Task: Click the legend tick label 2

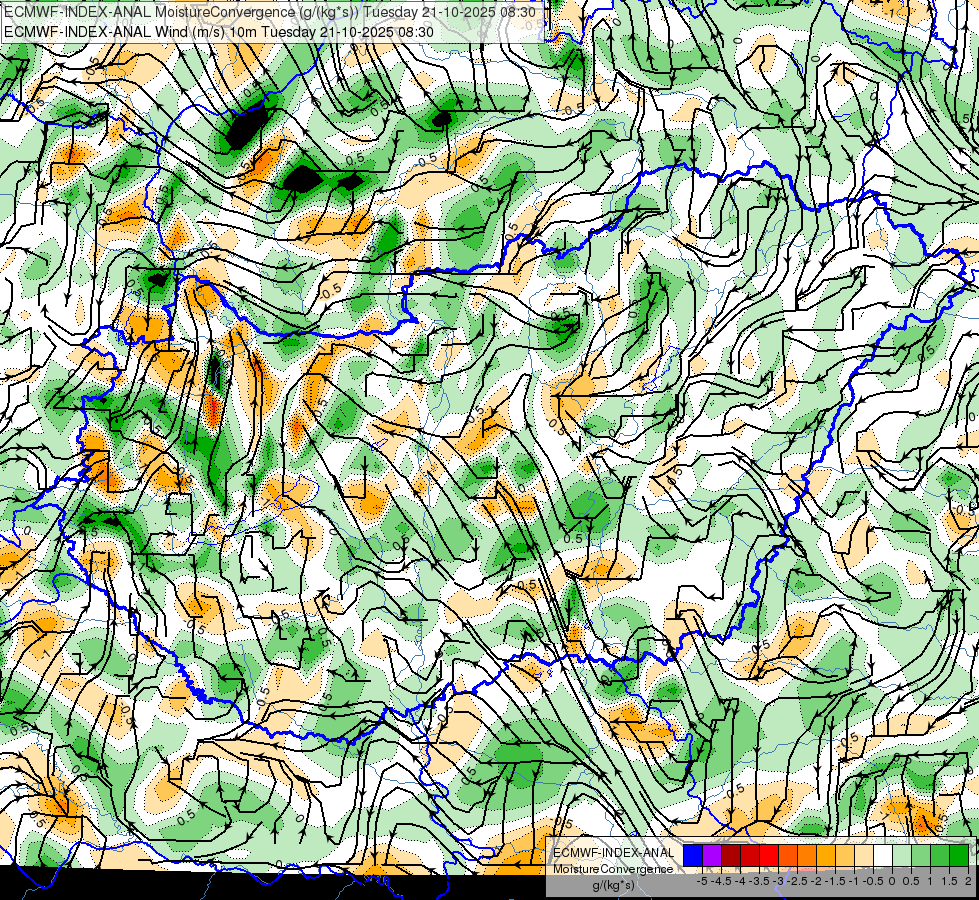Action: click(968, 881)
